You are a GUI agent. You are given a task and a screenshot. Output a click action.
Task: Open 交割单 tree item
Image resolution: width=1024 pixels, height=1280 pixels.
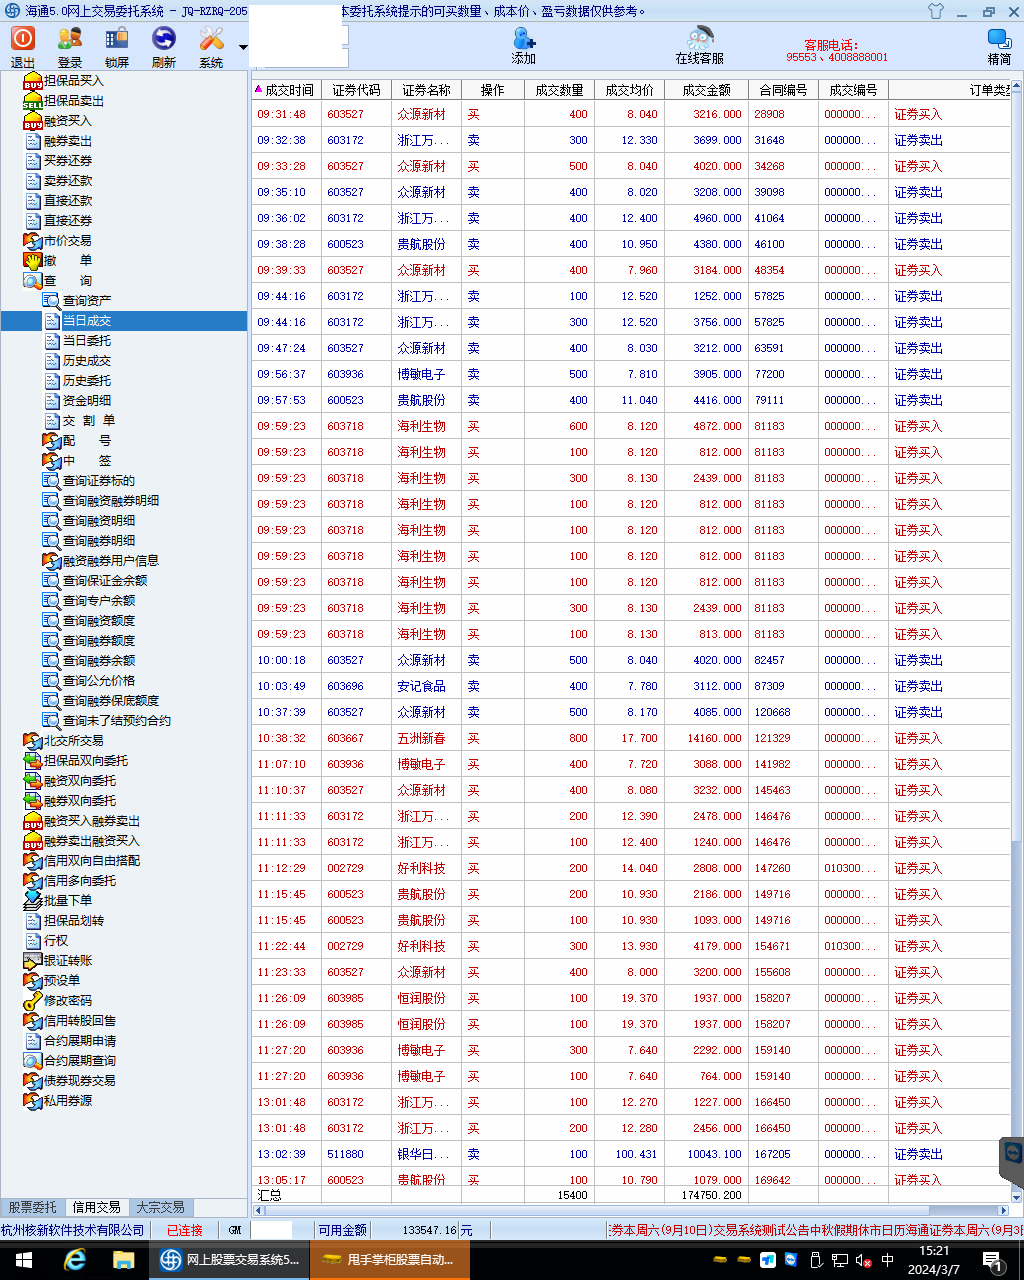click(88, 420)
